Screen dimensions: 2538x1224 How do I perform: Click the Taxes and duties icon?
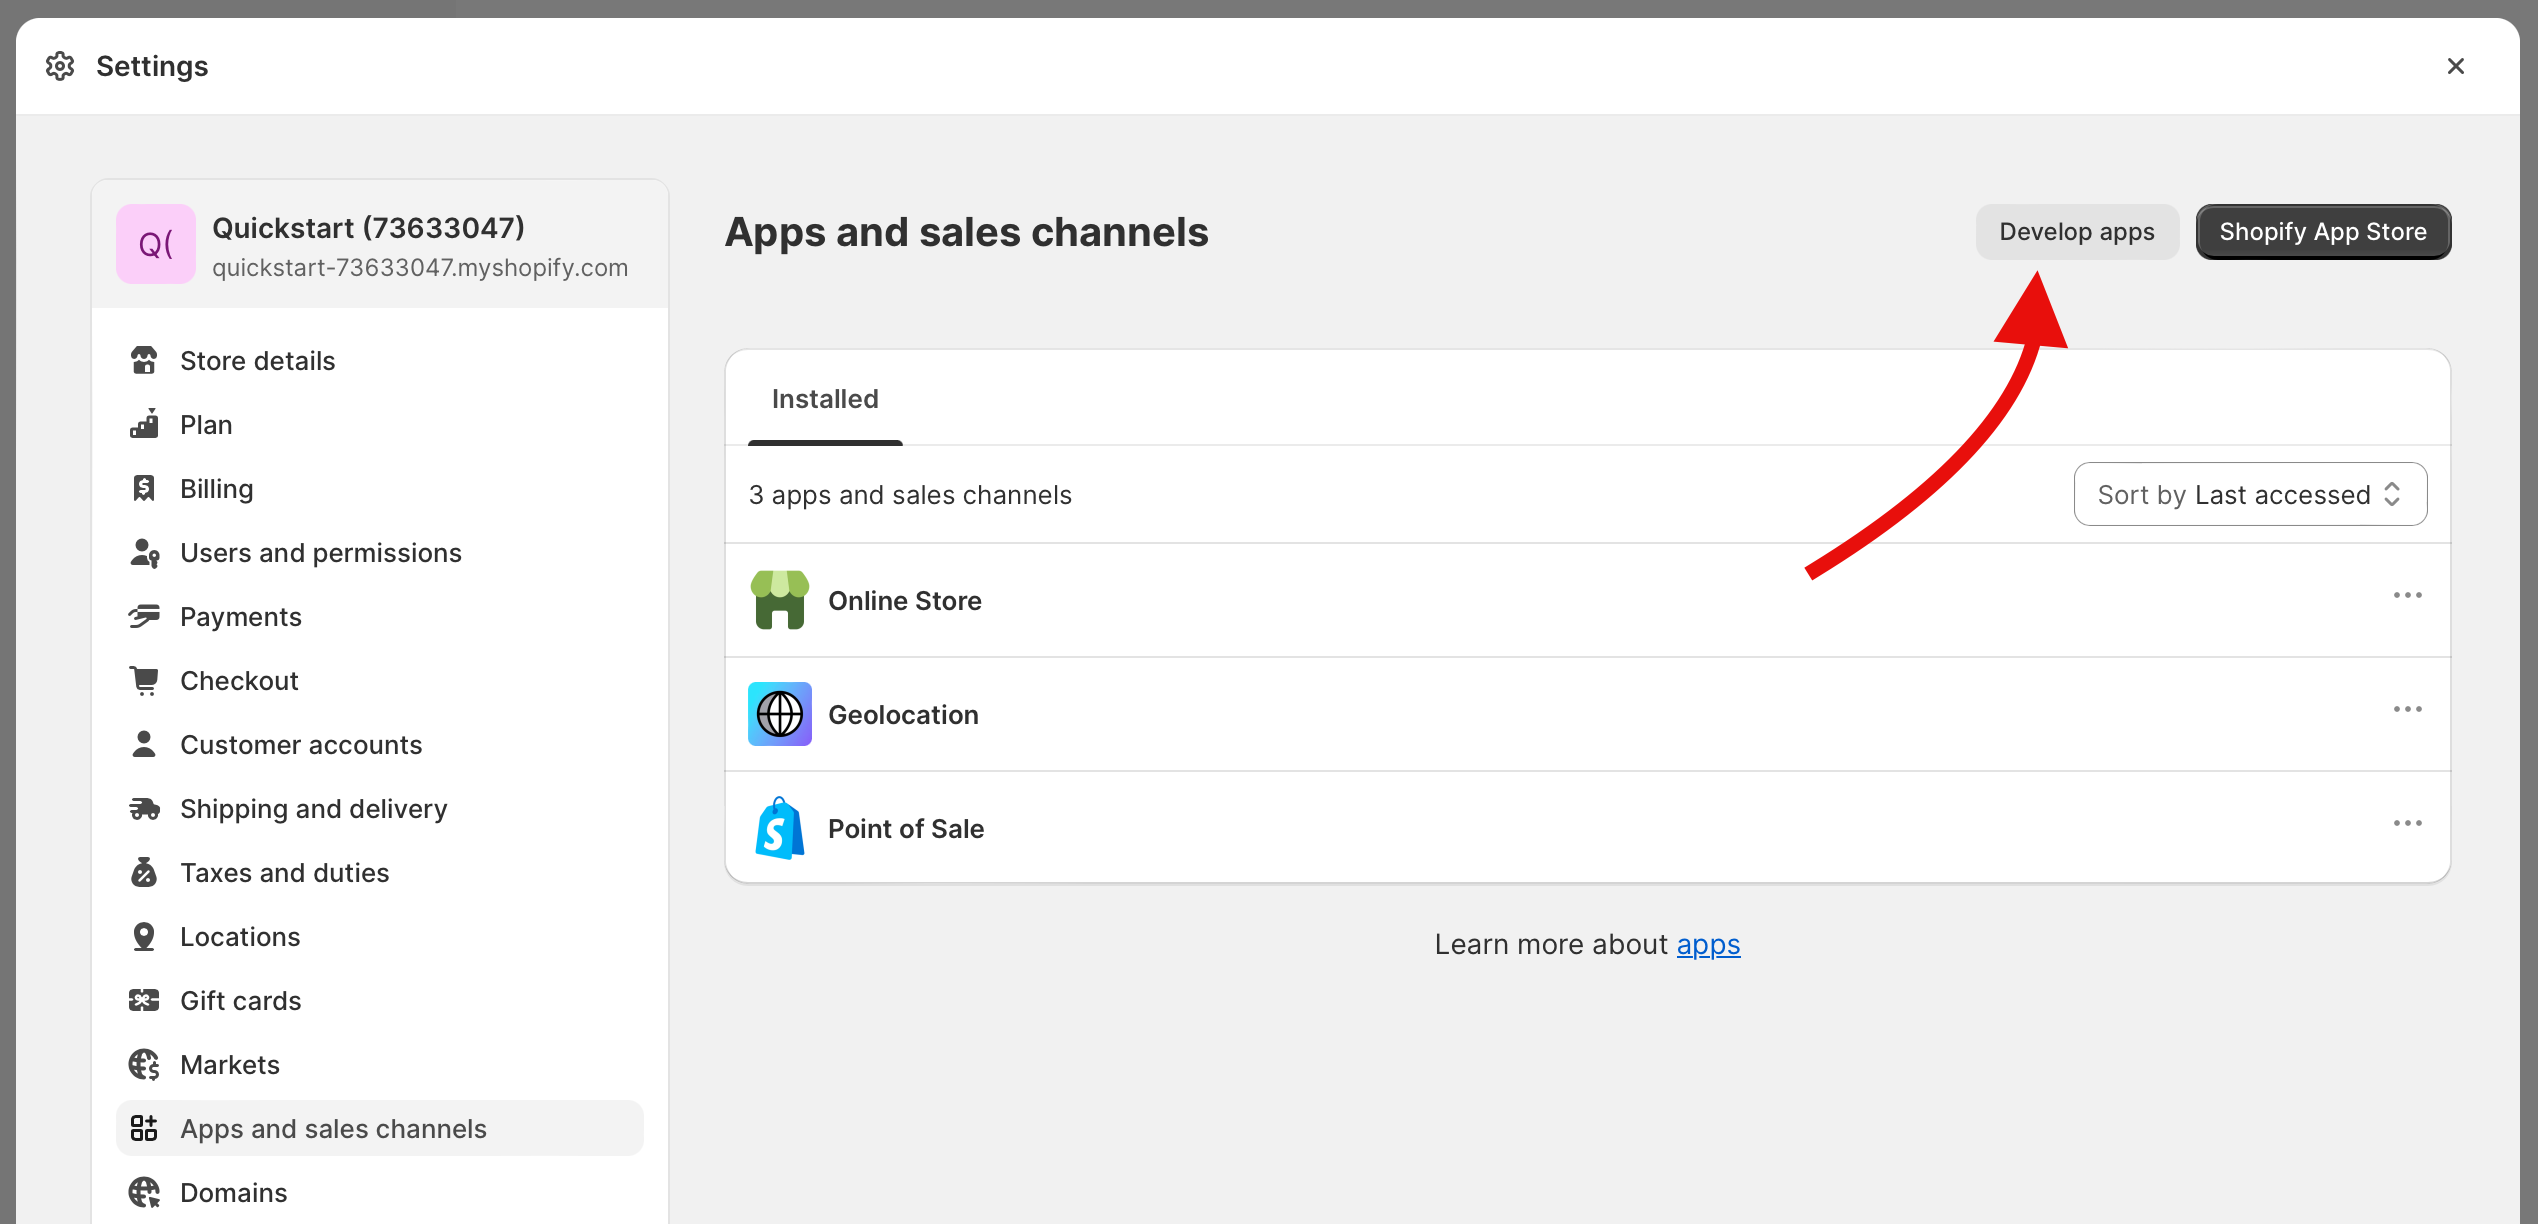(144, 873)
